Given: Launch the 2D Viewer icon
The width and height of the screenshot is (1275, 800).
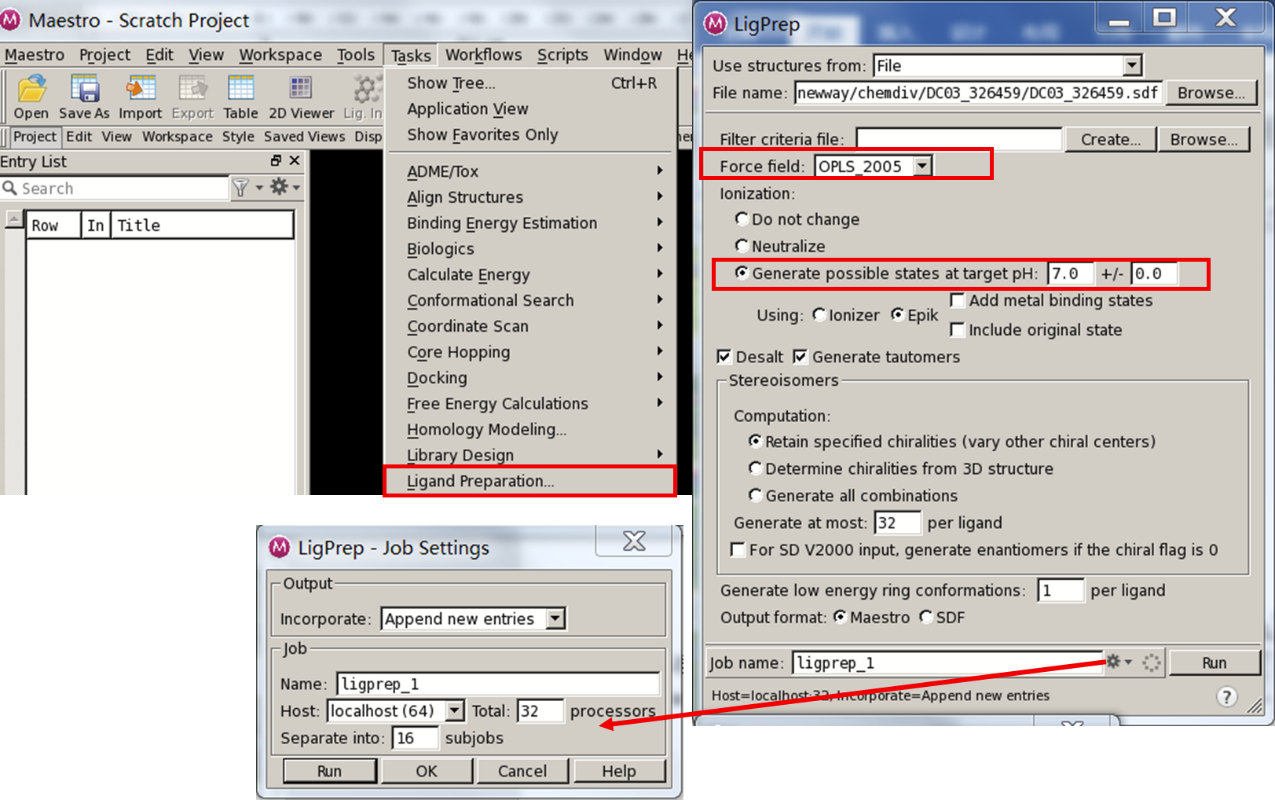Looking at the screenshot, I should [301, 89].
